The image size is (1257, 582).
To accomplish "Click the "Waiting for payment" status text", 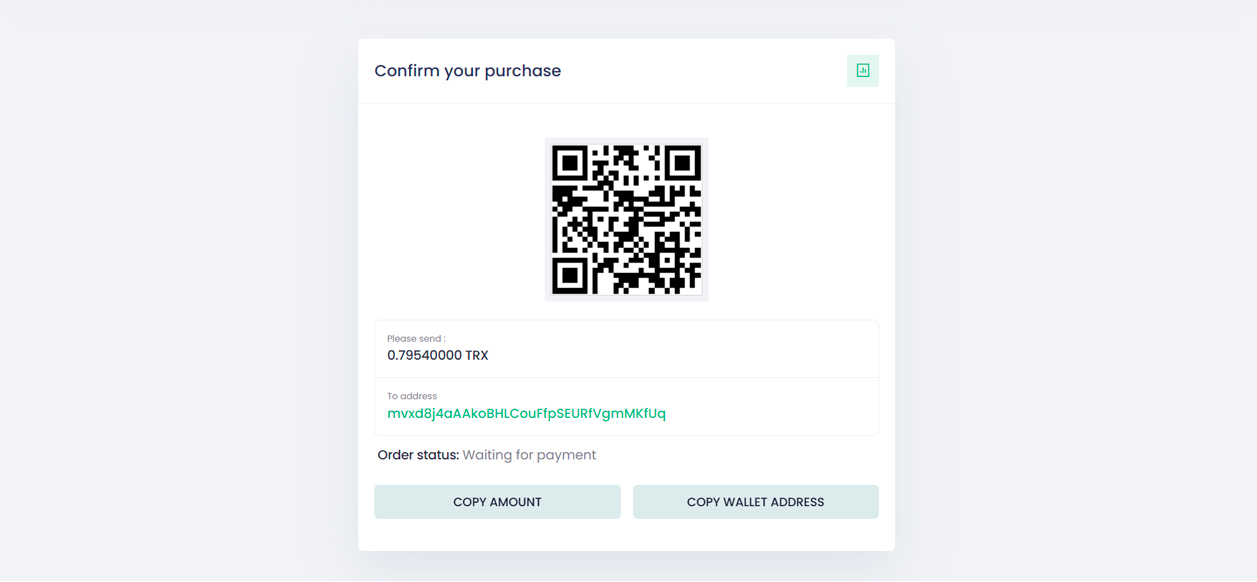I will [x=529, y=455].
